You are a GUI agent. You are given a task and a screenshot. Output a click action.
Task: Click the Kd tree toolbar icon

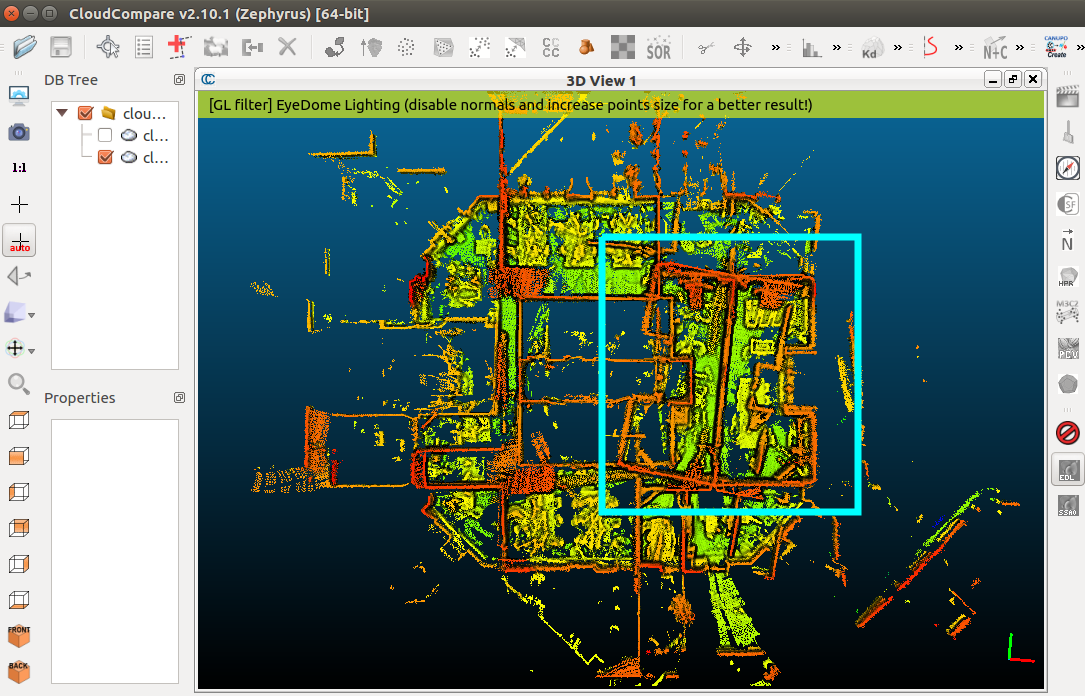coord(871,48)
